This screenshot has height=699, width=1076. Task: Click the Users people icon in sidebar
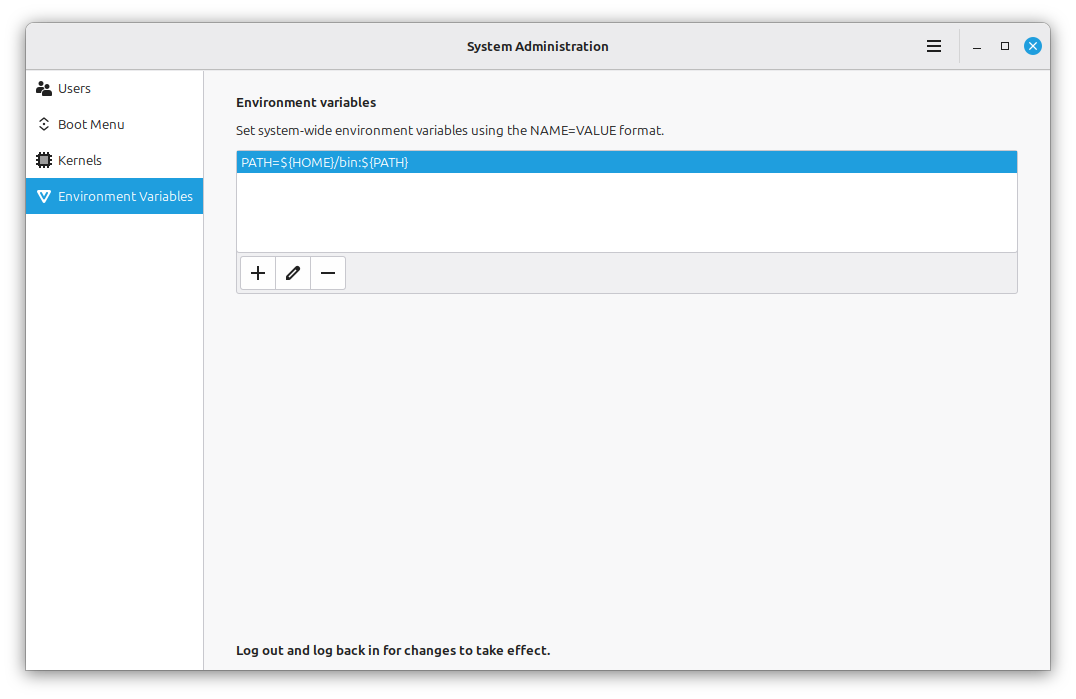coord(44,88)
